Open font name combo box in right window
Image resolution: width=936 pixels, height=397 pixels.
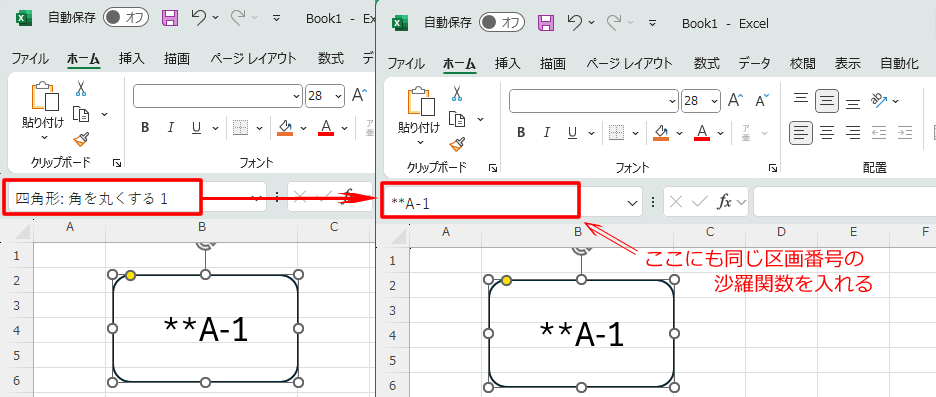click(594, 101)
